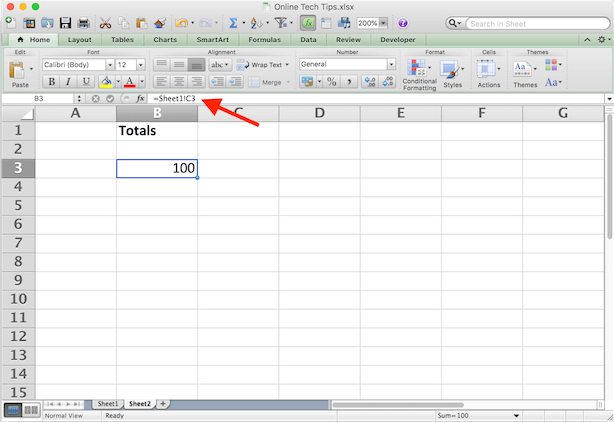Select the Format Painter brush icon
Viewport: 614px width, 422px height.
click(x=160, y=23)
